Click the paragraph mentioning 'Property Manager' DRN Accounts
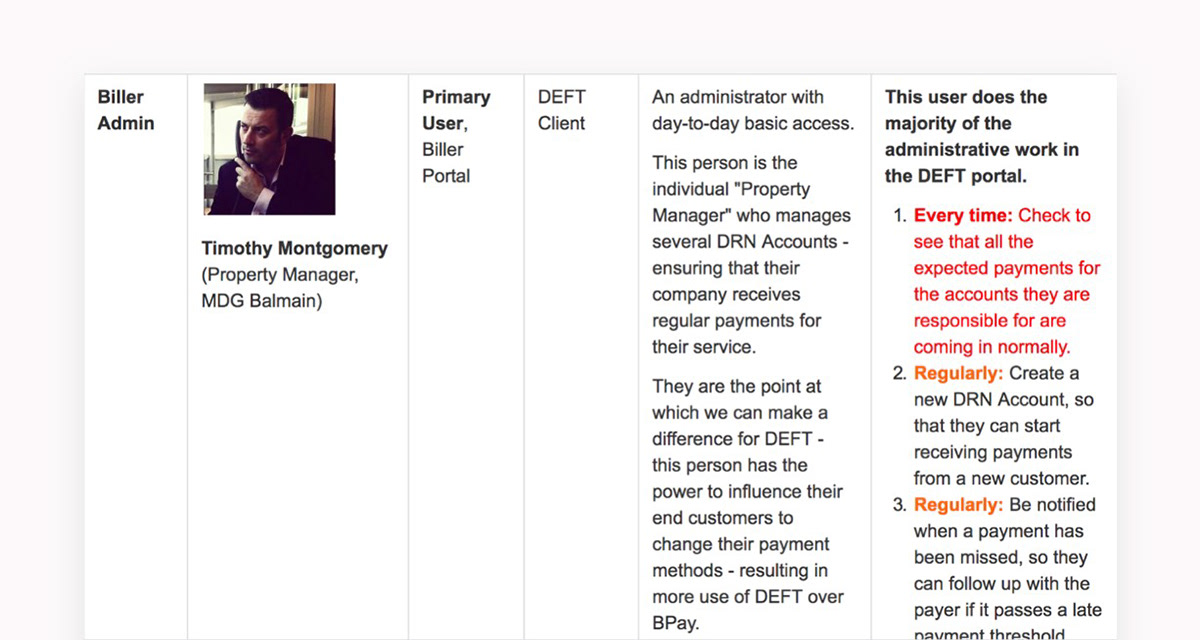 tap(751, 255)
